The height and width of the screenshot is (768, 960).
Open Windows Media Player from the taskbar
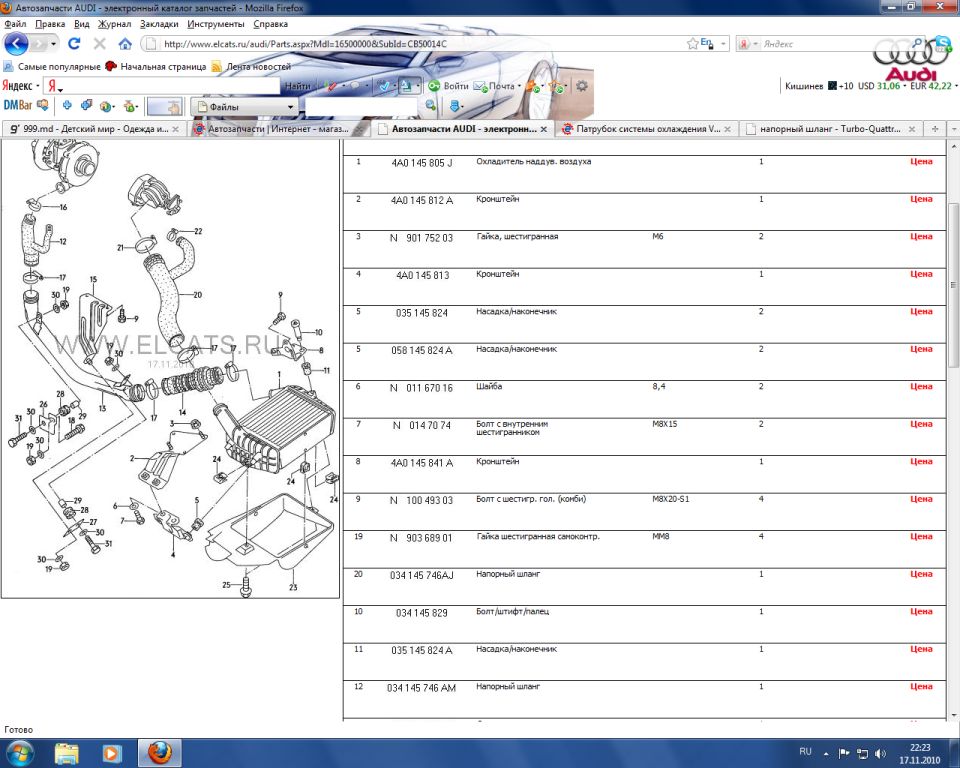point(111,753)
